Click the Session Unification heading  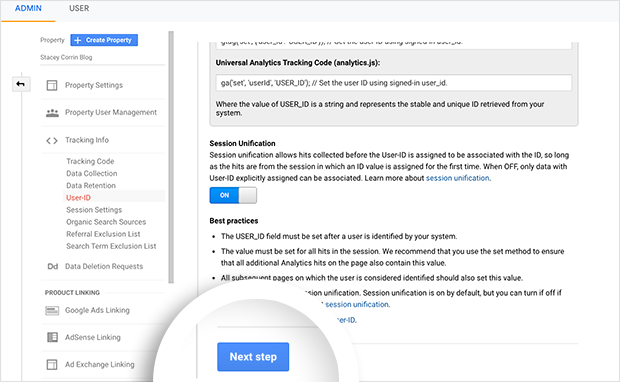point(242,144)
